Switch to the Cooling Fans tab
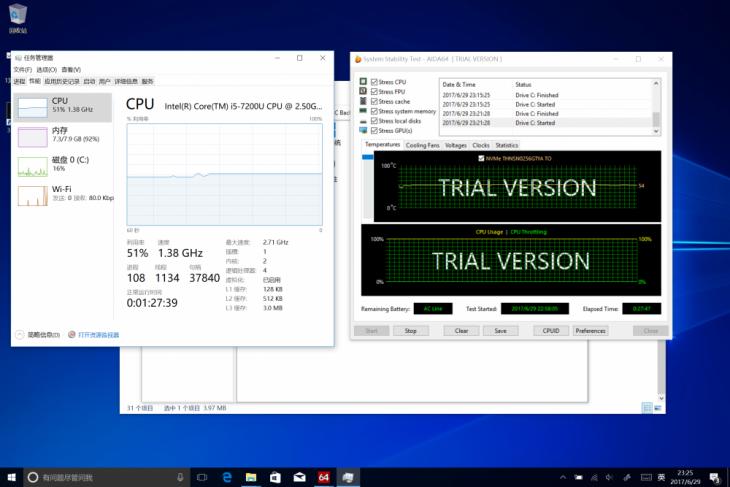 (422, 145)
